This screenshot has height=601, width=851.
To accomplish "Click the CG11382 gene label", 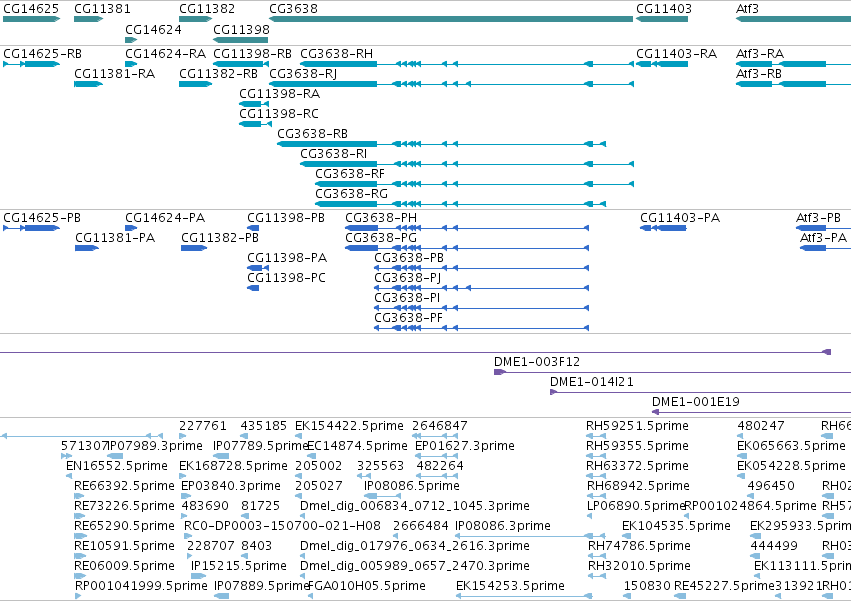I will click(x=207, y=9).
